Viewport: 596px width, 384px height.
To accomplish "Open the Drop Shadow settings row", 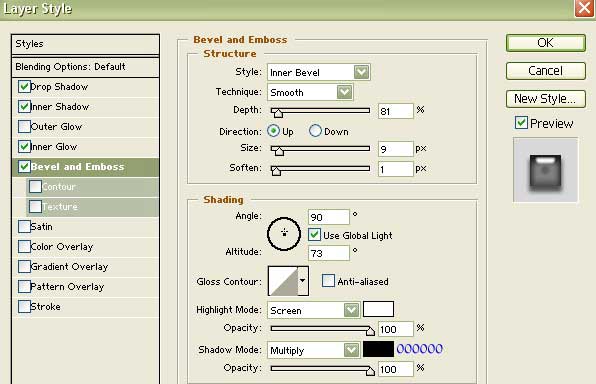I will 86,87.
